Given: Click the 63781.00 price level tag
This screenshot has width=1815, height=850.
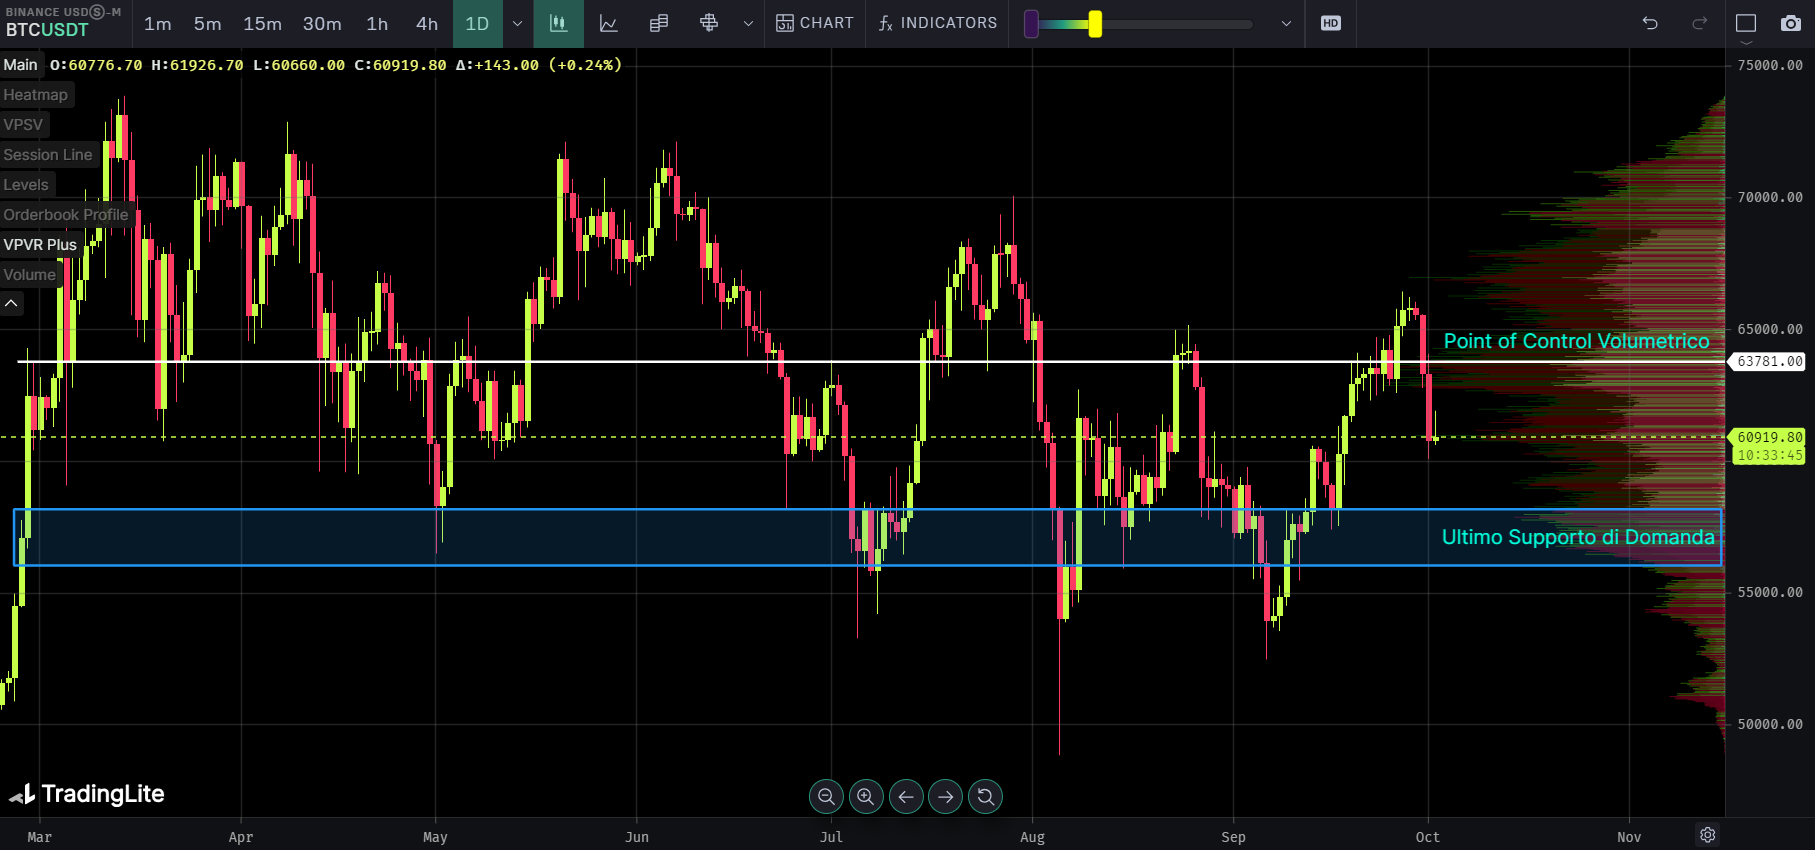Looking at the screenshot, I should point(1769,361).
